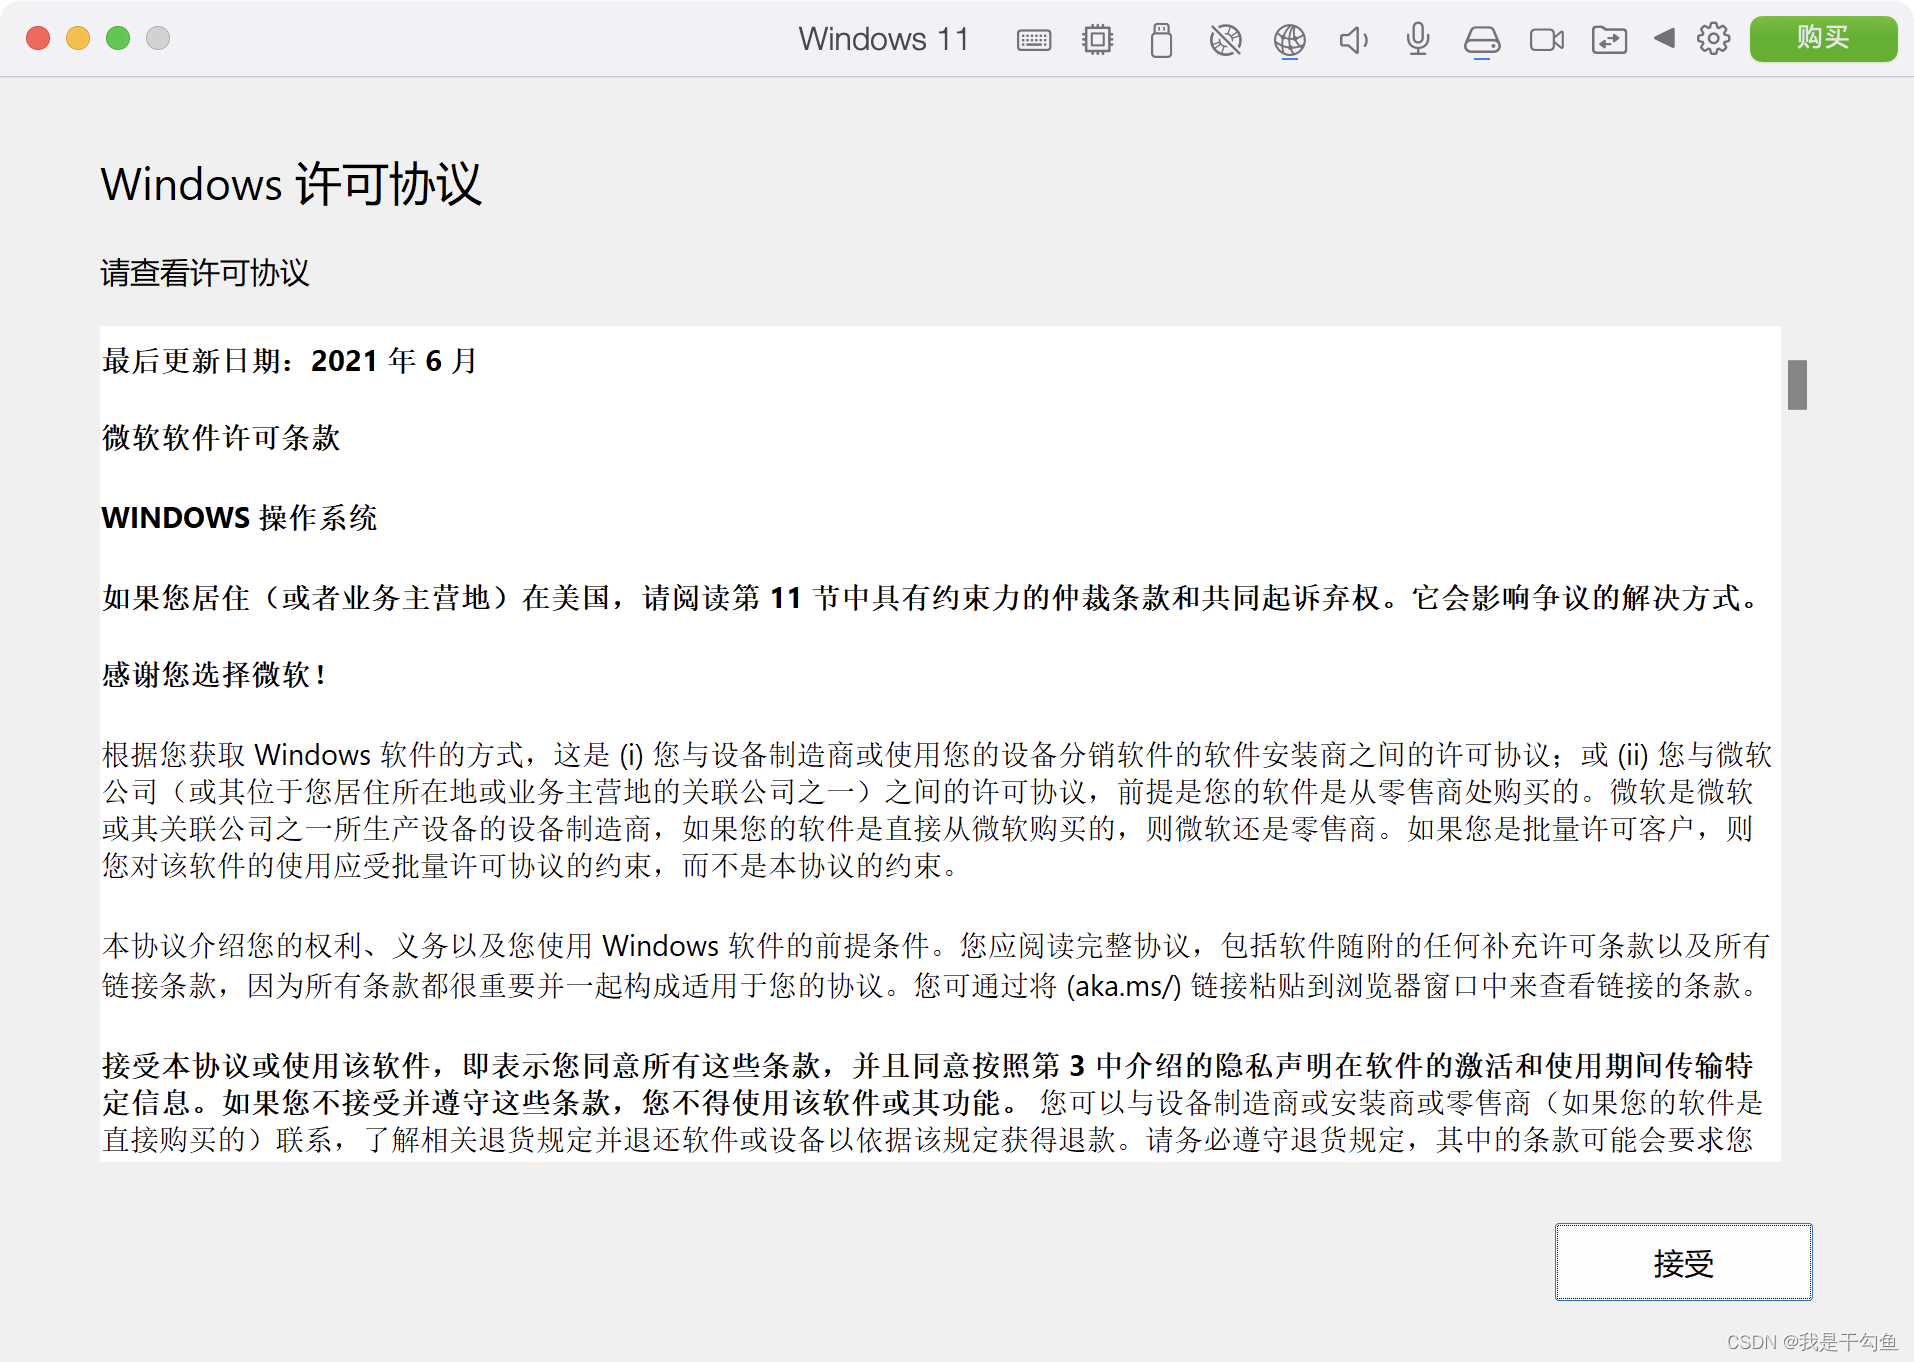Click the '感谢您选择微软！' line

[x=215, y=675]
